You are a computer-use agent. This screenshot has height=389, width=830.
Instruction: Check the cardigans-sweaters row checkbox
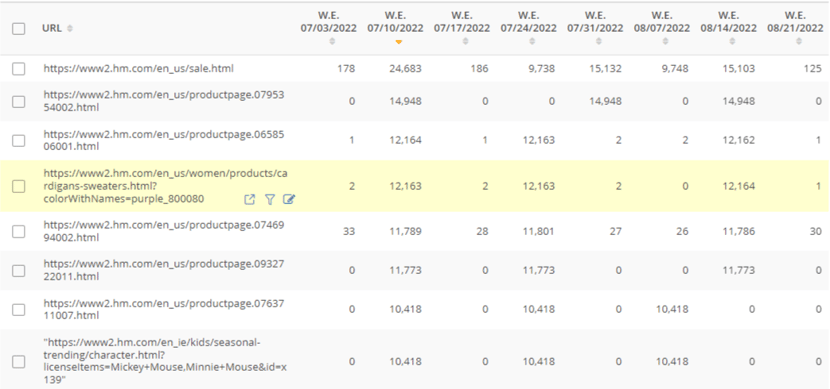coord(19,186)
